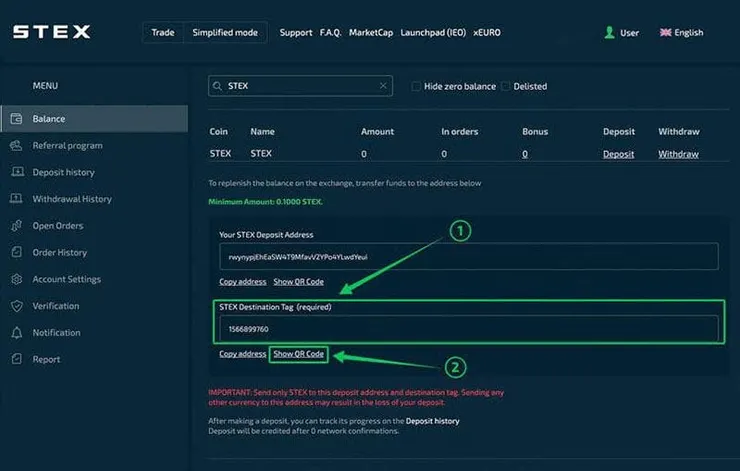
Task: Click the STEX Deposit Address field
Action: point(469,257)
